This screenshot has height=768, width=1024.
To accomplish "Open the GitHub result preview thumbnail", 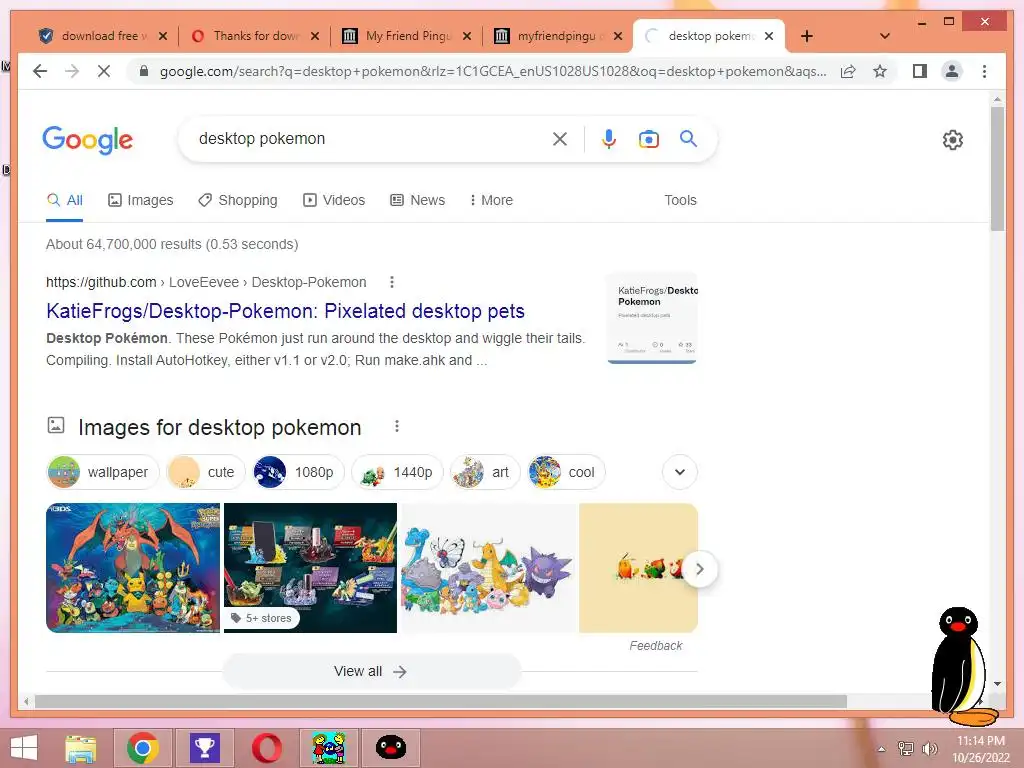I will point(652,318).
